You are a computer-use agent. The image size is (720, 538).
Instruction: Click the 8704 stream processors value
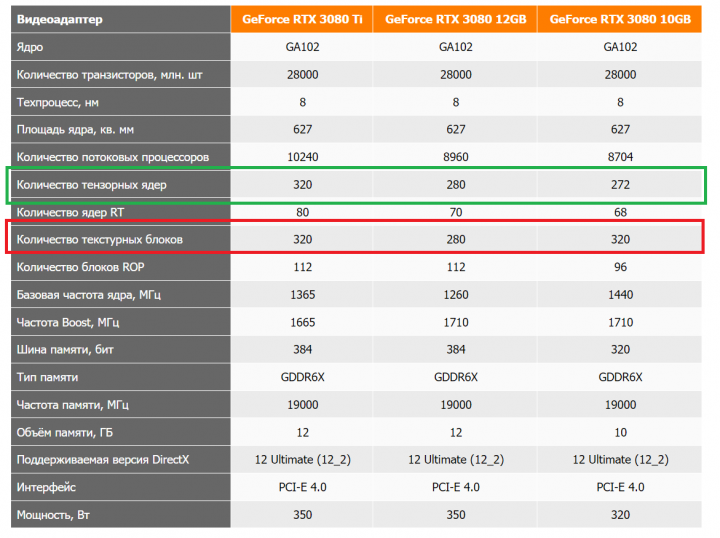pyautogui.click(x=620, y=157)
